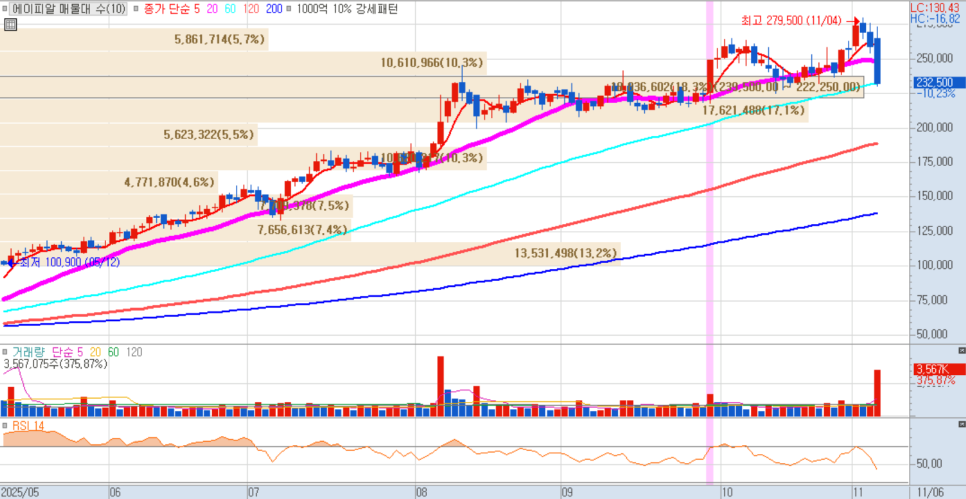
Task: Select the RSI 14 indicator label
Action: 26,425
